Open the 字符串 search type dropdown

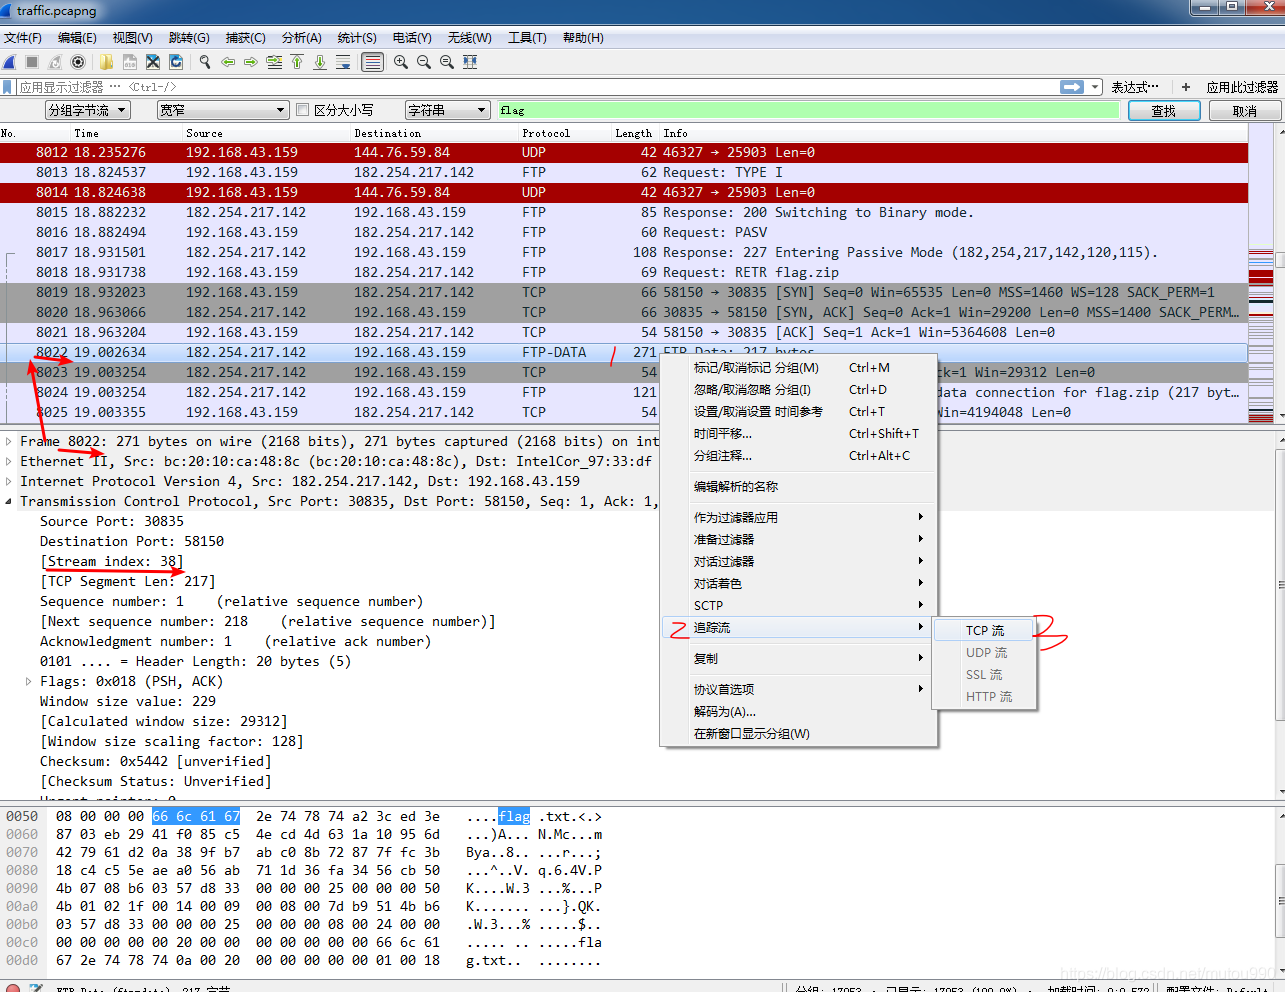(447, 110)
